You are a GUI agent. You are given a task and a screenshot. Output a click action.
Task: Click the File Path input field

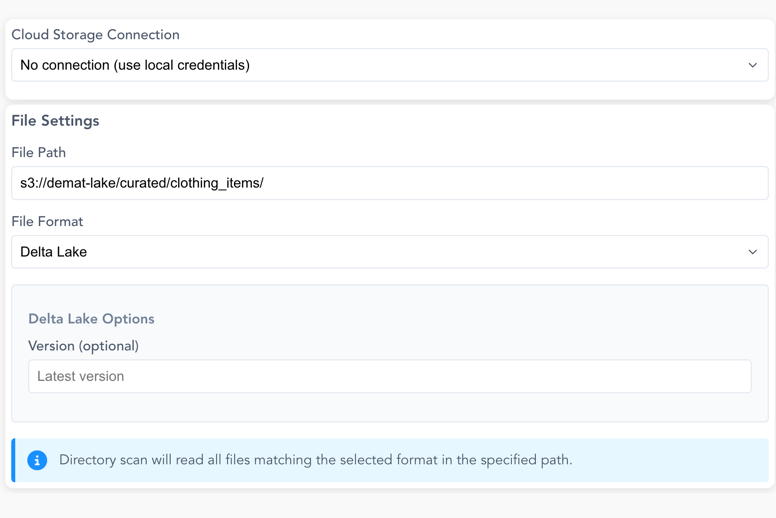tap(389, 183)
